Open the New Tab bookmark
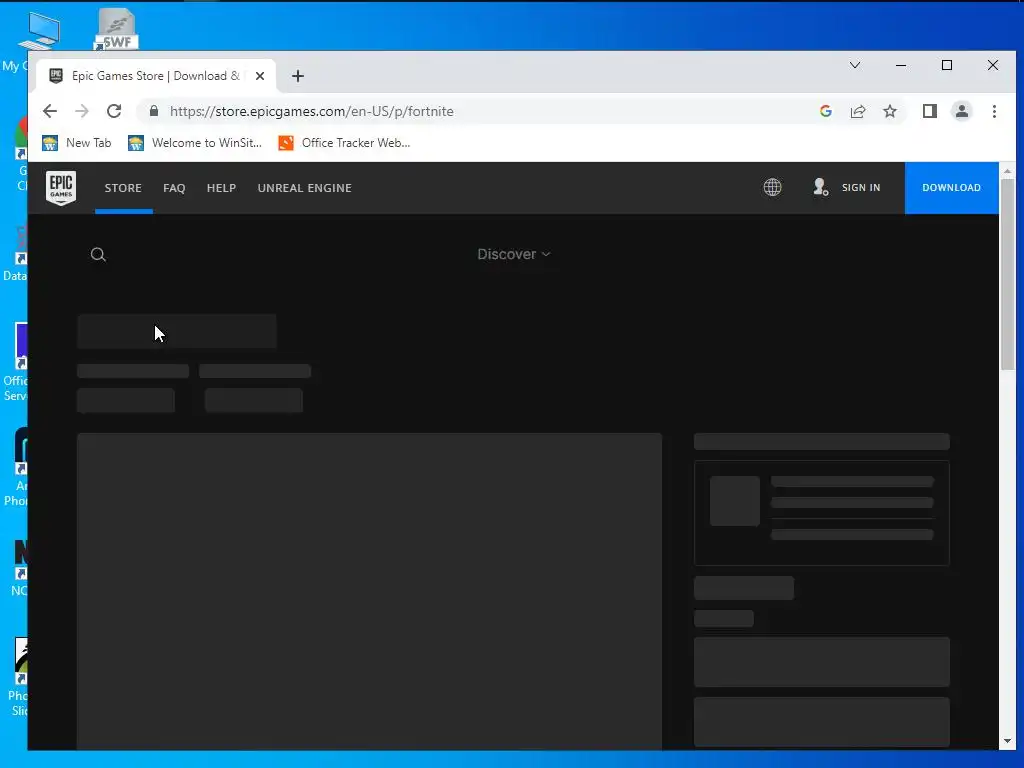The image size is (1024, 768). [x=76, y=143]
